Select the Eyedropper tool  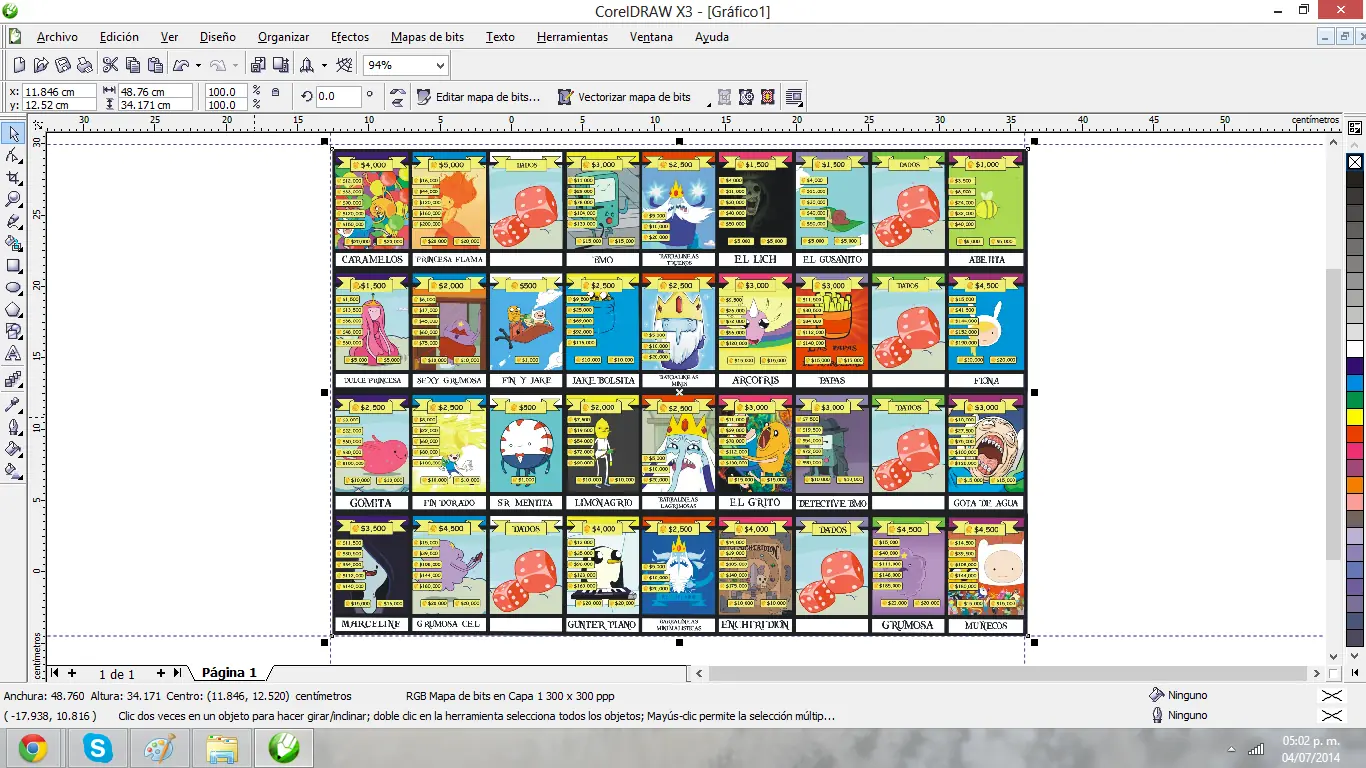tap(14, 404)
